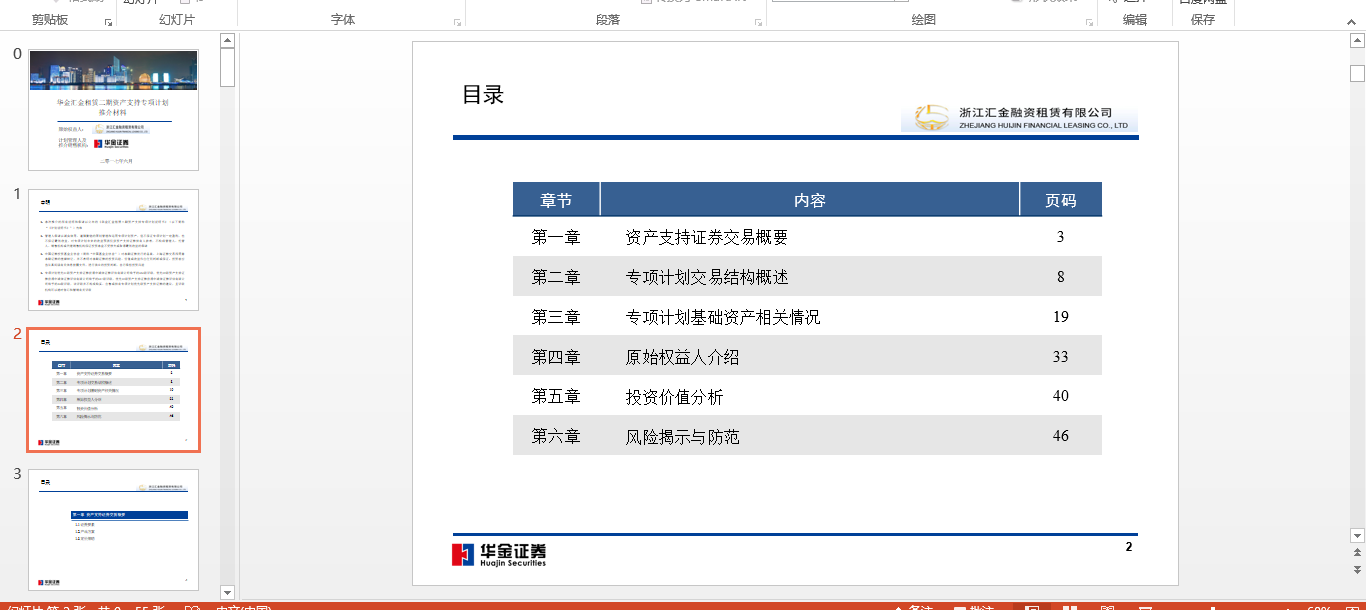The image size is (1366, 610).
Task: Click the scroll-up arrow of slide editor
Action: [1357, 41]
